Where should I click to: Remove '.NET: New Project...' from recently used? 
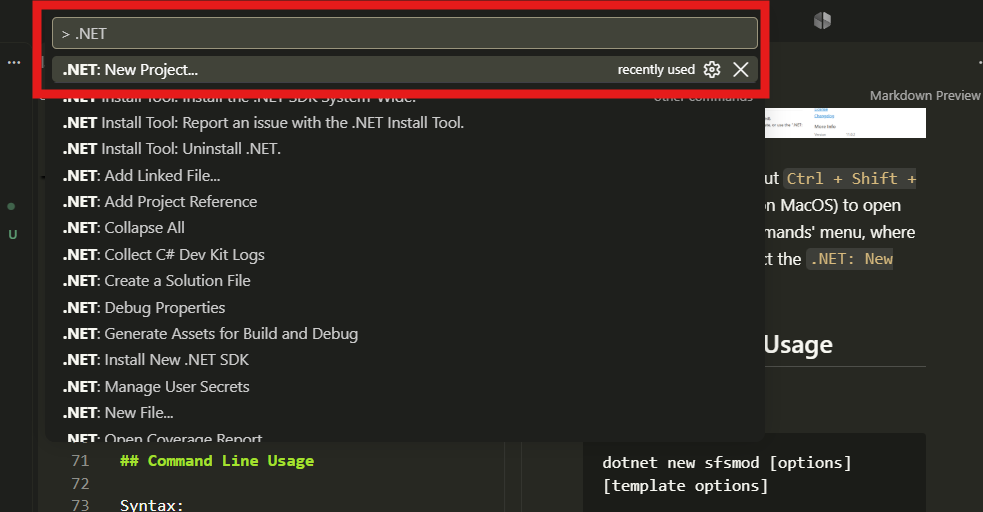pos(740,70)
